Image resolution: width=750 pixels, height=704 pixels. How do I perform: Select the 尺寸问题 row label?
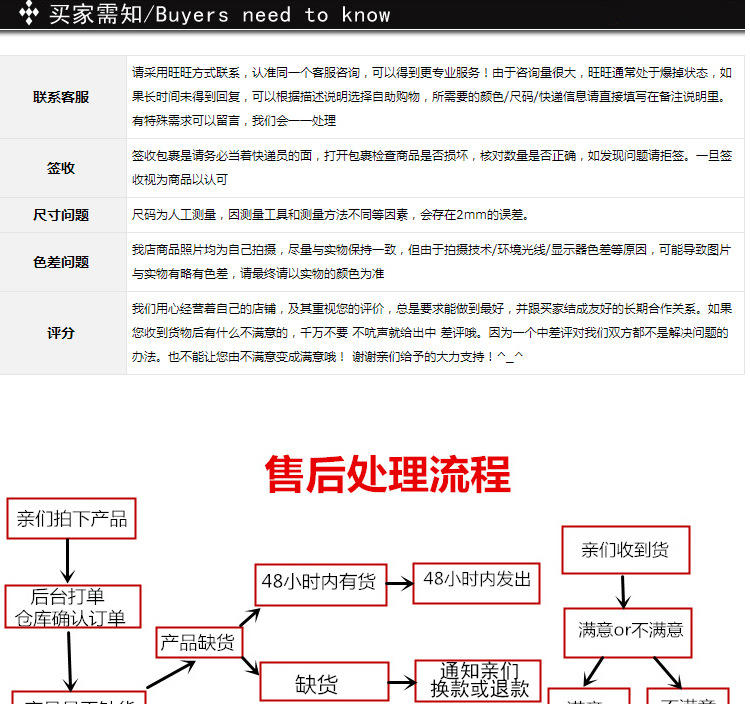click(61, 215)
